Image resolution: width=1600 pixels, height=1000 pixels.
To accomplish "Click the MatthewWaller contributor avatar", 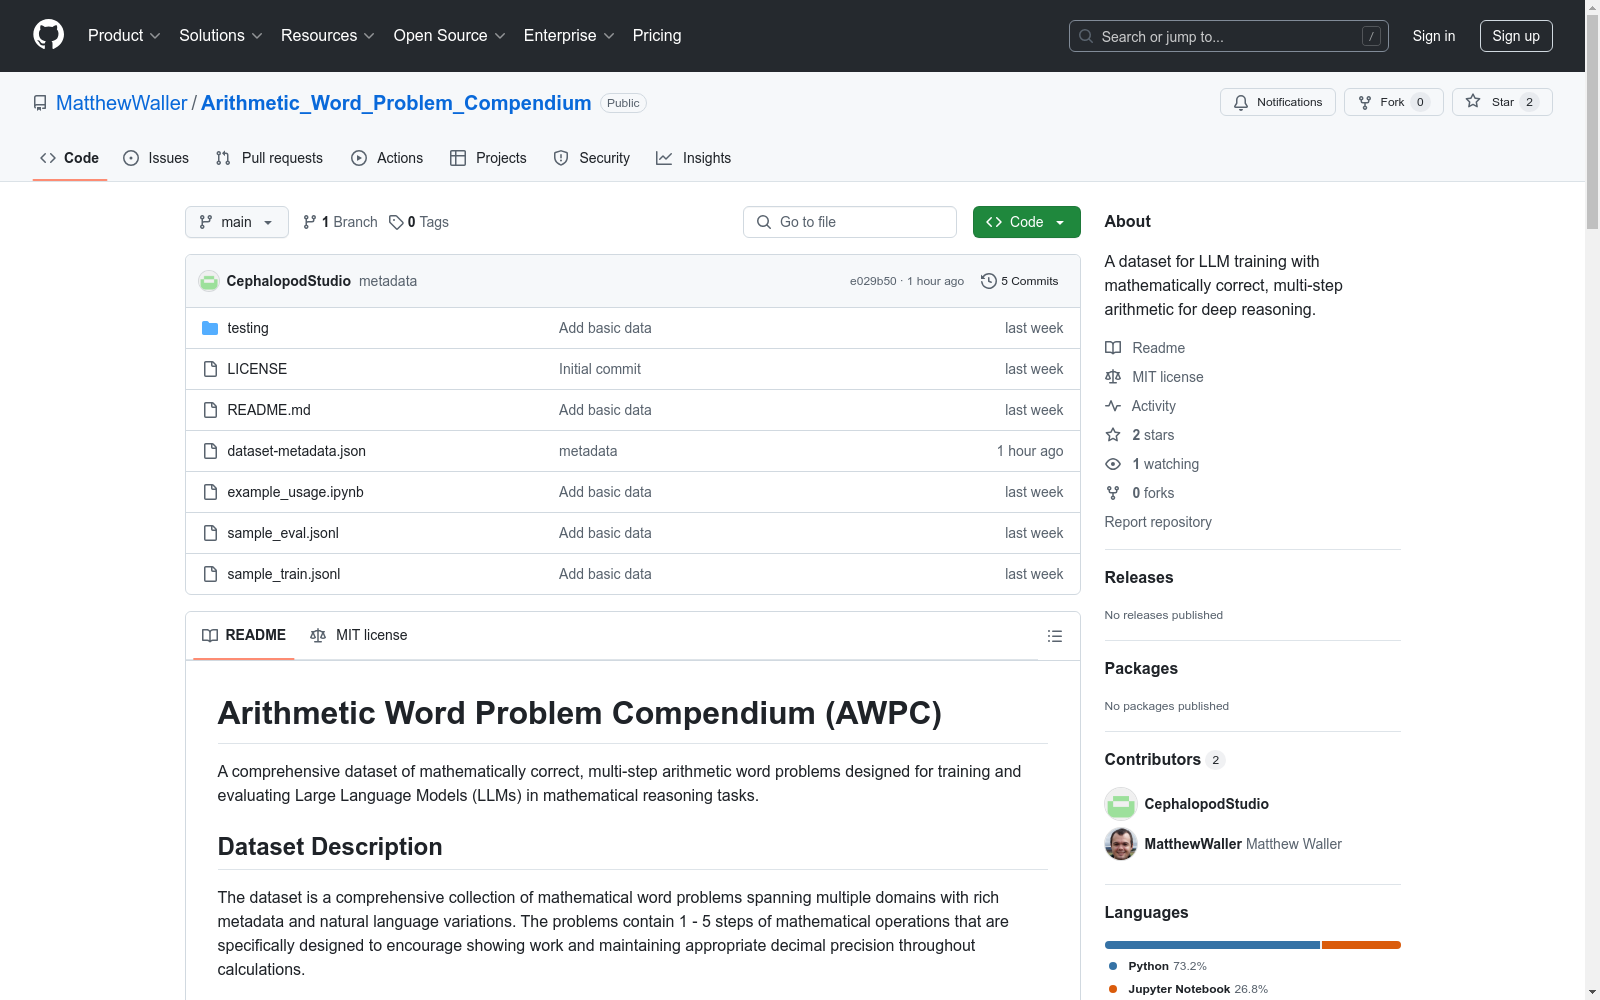I will pyautogui.click(x=1121, y=844).
